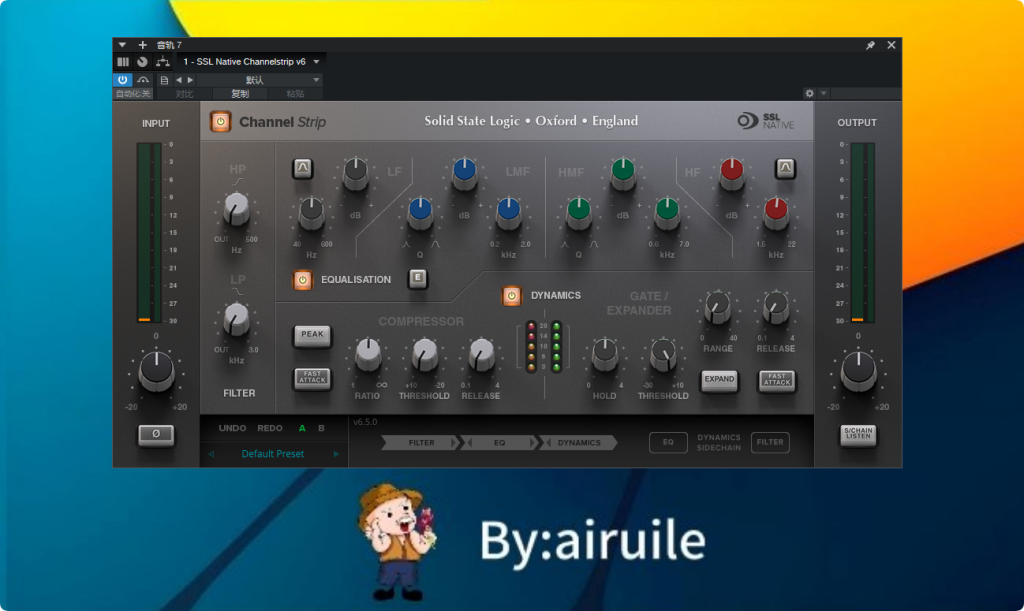The height and width of the screenshot is (611, 1024).
Task: Expand the top-left window menu triangle
Action: [x=122, y=45]
